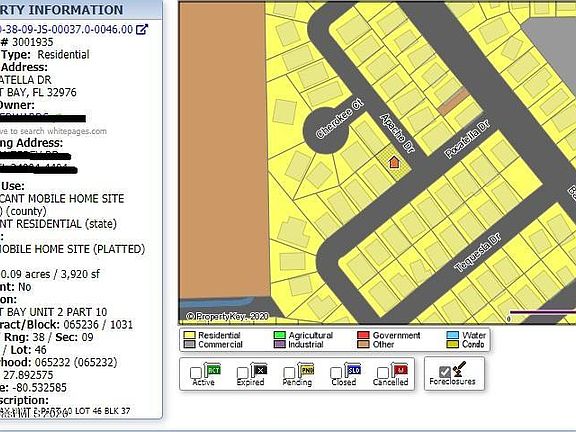Click the yellow Pending listing sign icon
This screenshot has width=576, height=432.
pyautogui.click(x=306, y=370)
